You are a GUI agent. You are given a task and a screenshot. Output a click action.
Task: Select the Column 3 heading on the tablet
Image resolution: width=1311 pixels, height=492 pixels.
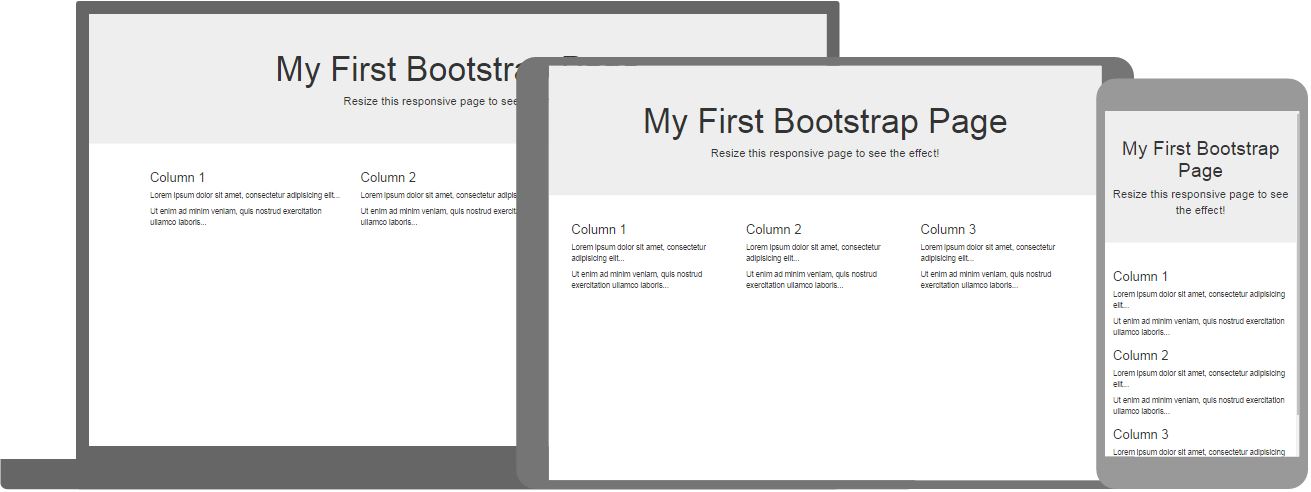click(x=947, y=230)
